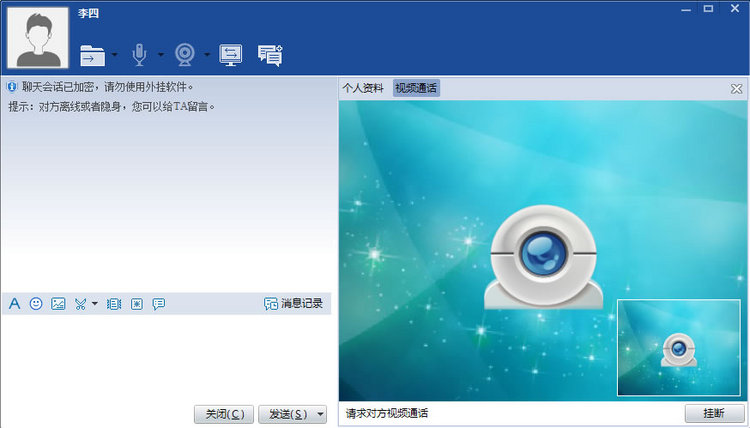The width and height of the screenshot is (750, 428).
Task: Click the contact name 李四
Action: click(x=88, y=13)
